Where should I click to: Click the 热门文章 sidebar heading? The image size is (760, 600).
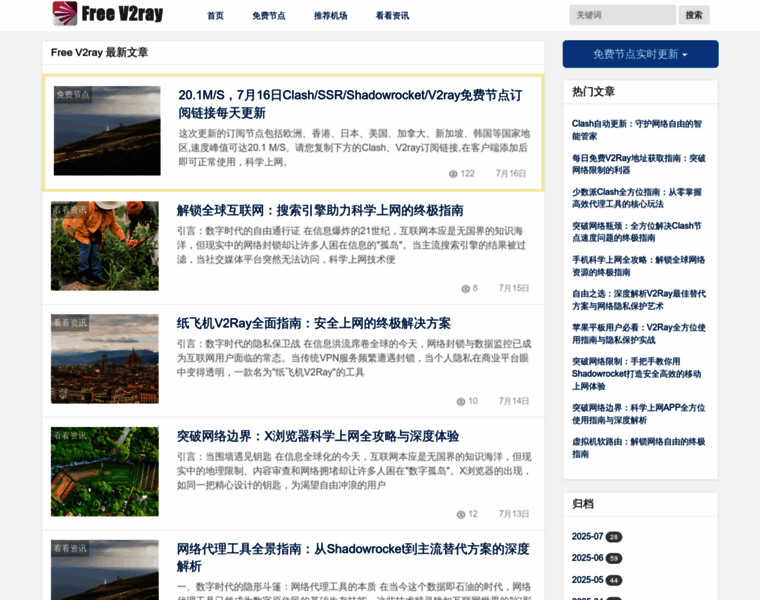593,92
